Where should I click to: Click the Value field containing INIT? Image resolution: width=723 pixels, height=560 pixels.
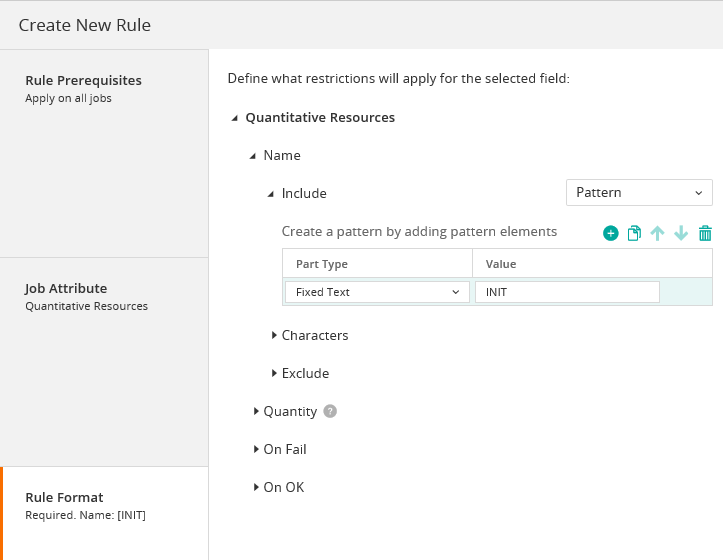click(567, 292)
